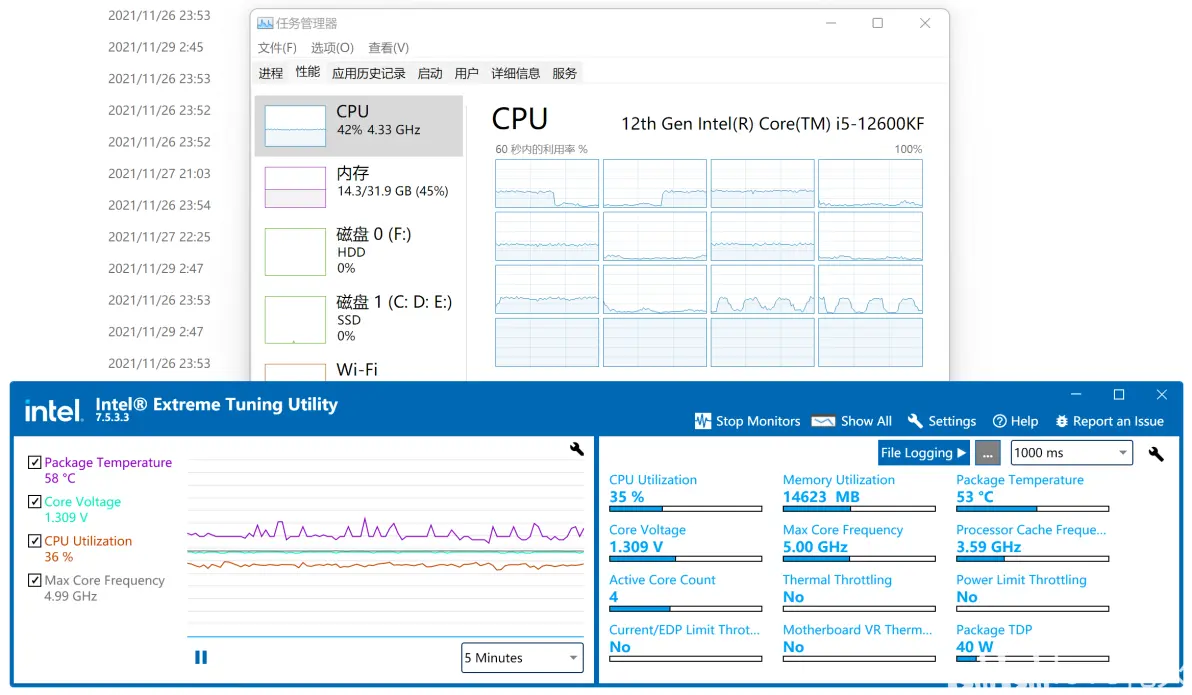Click the Show All graph icon
1192x695 pixels.
tap(823, 421)
